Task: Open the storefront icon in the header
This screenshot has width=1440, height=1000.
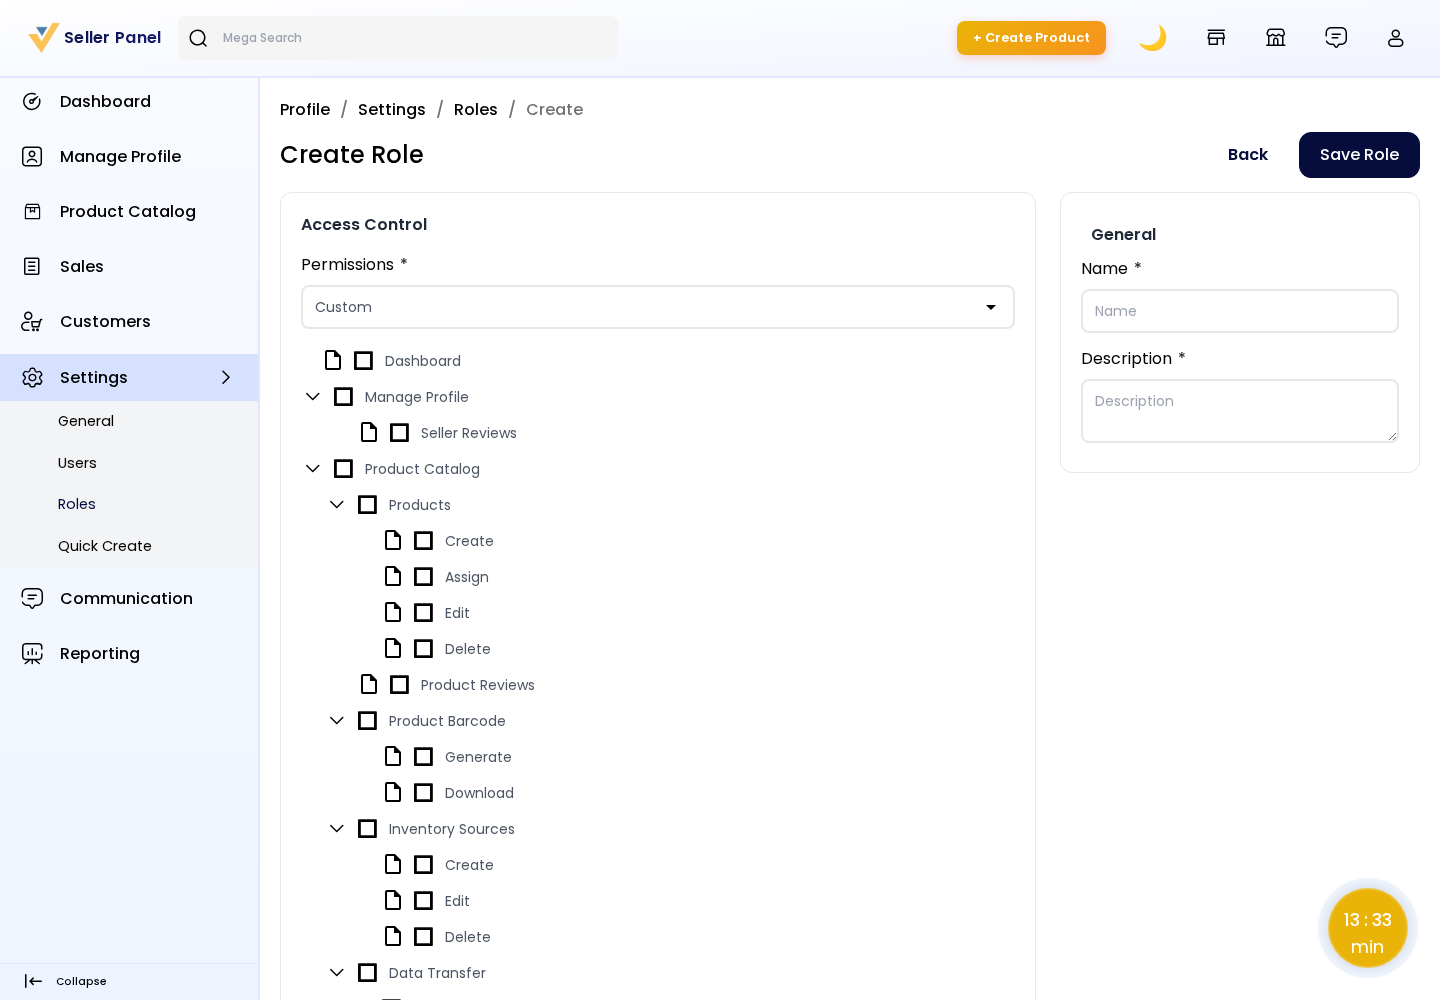Action: [x=1216, y=38]
